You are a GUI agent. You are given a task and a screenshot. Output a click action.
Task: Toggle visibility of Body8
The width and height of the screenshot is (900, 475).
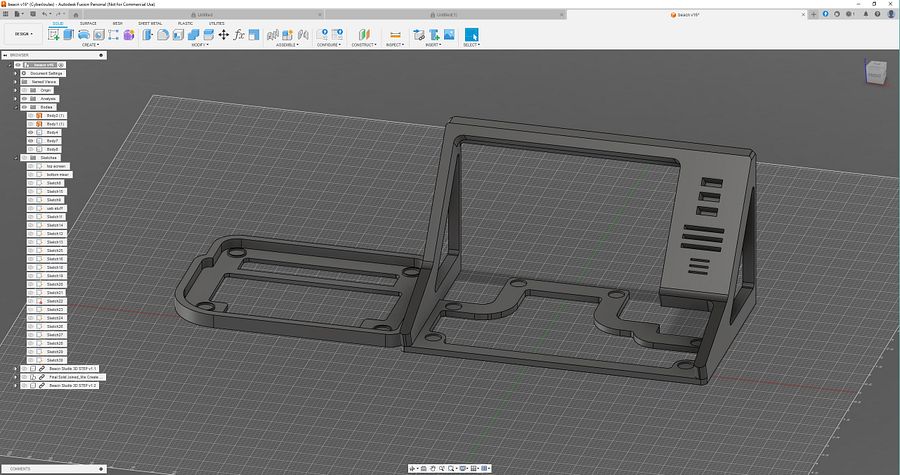coord(31,149)
